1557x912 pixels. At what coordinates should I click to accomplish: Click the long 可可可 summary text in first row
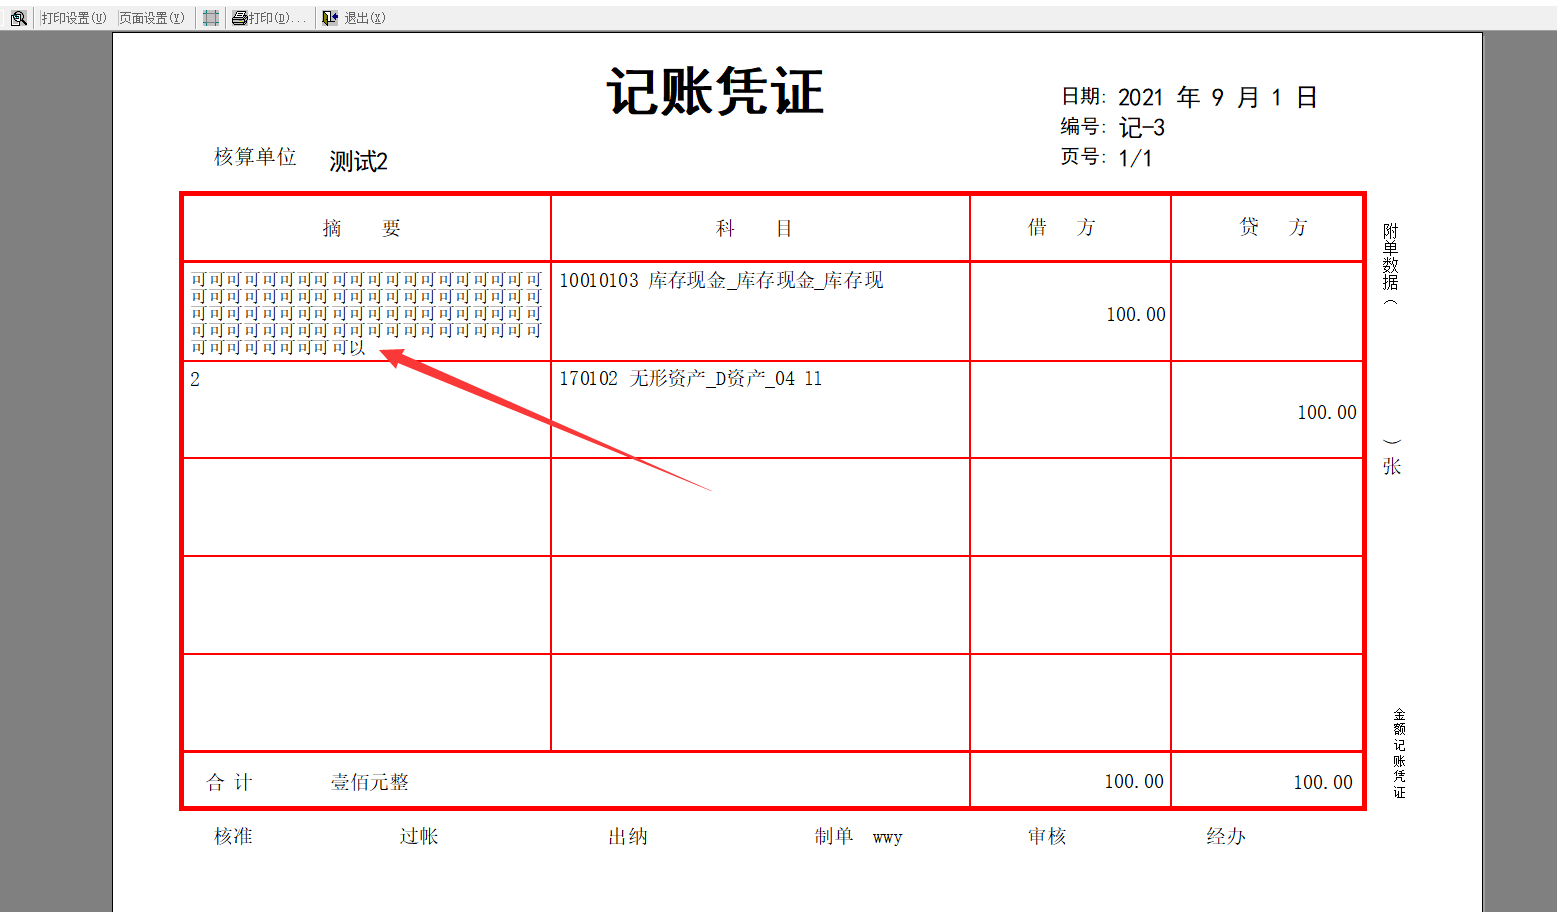tap(366, 313)
